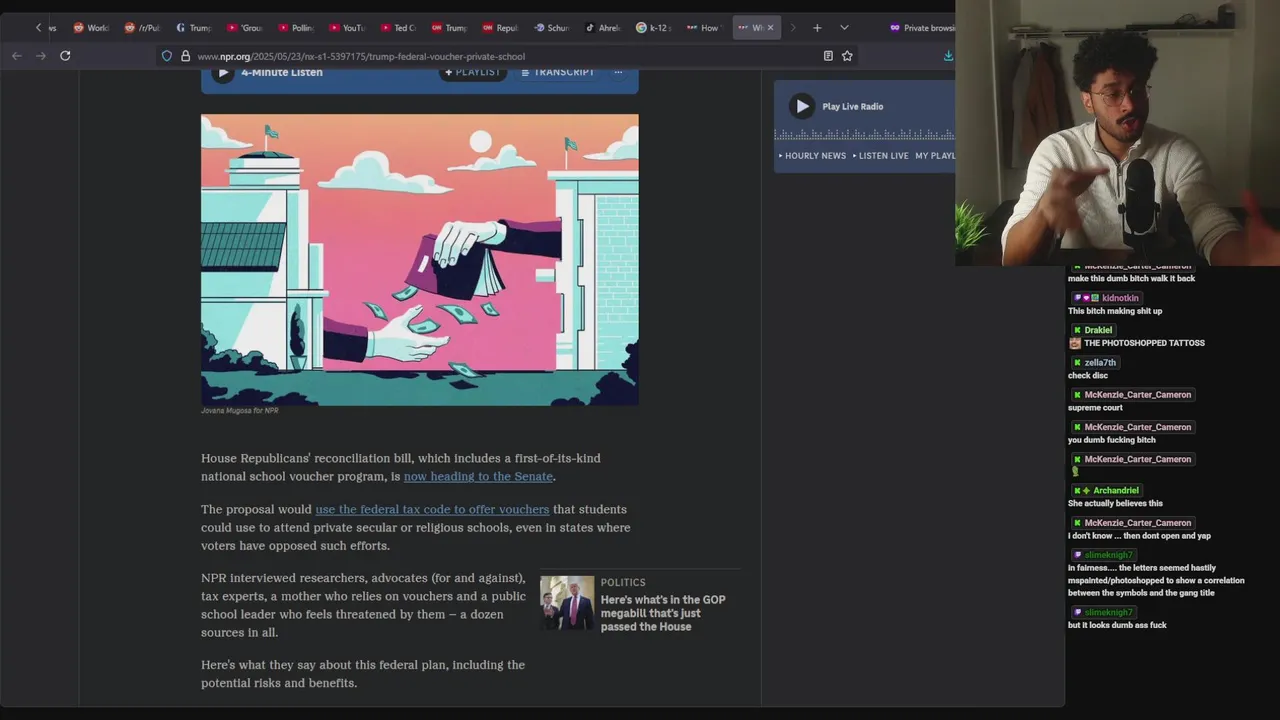Switch to the Google 'Trump' tab
Screen dimensions: 1280x720
[x=193, y=28]
